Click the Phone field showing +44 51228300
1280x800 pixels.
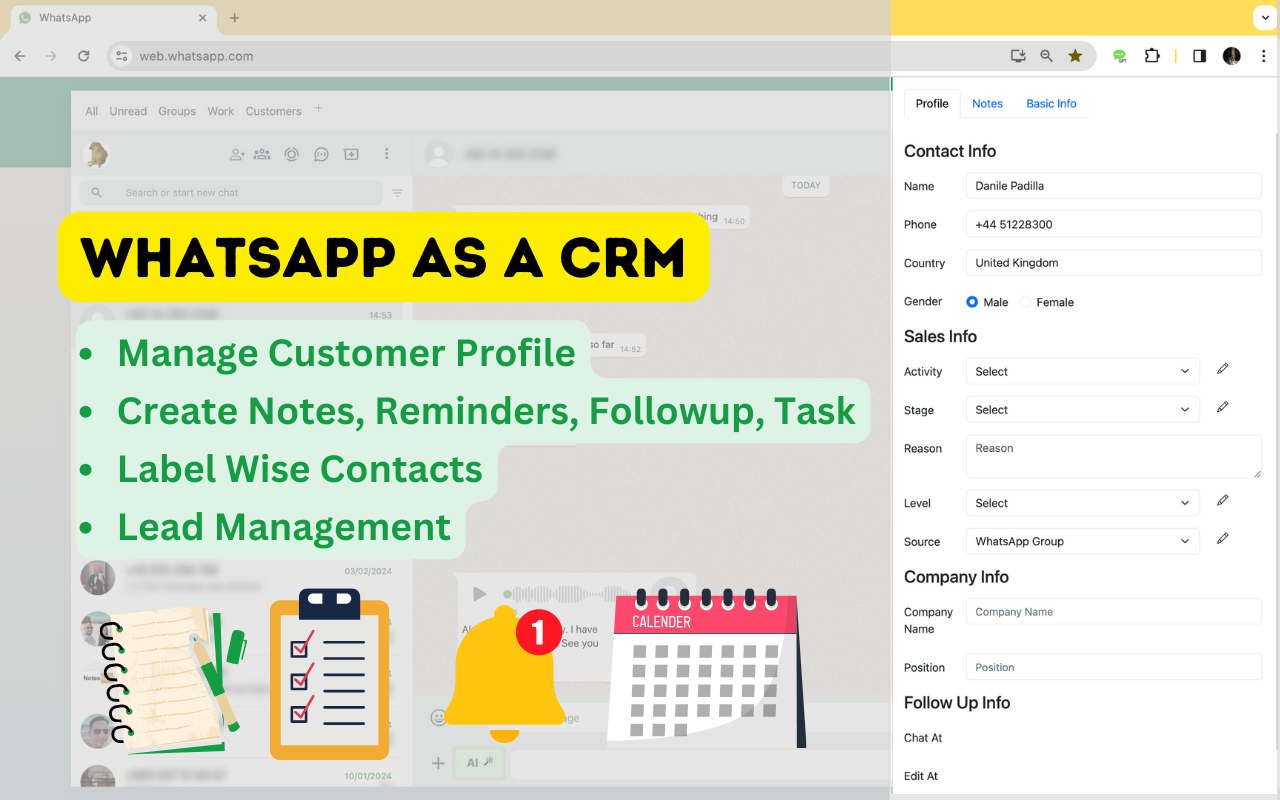(x=1114, y=224)
